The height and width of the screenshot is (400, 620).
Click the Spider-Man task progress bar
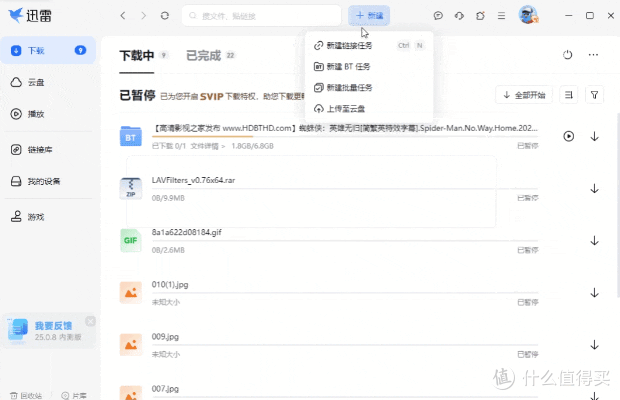coord(345,136)
